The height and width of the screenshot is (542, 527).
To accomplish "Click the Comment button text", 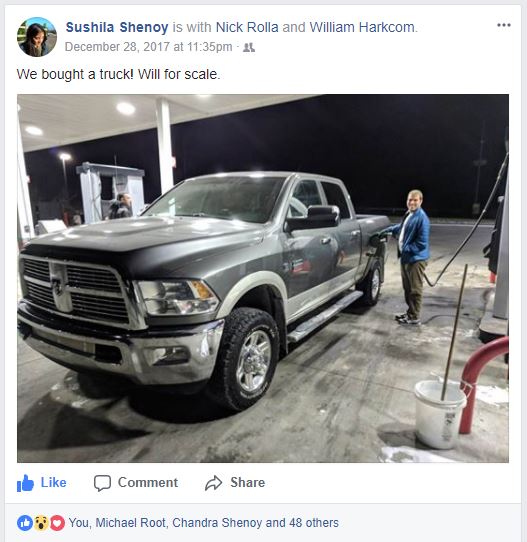I will (148, 483).
